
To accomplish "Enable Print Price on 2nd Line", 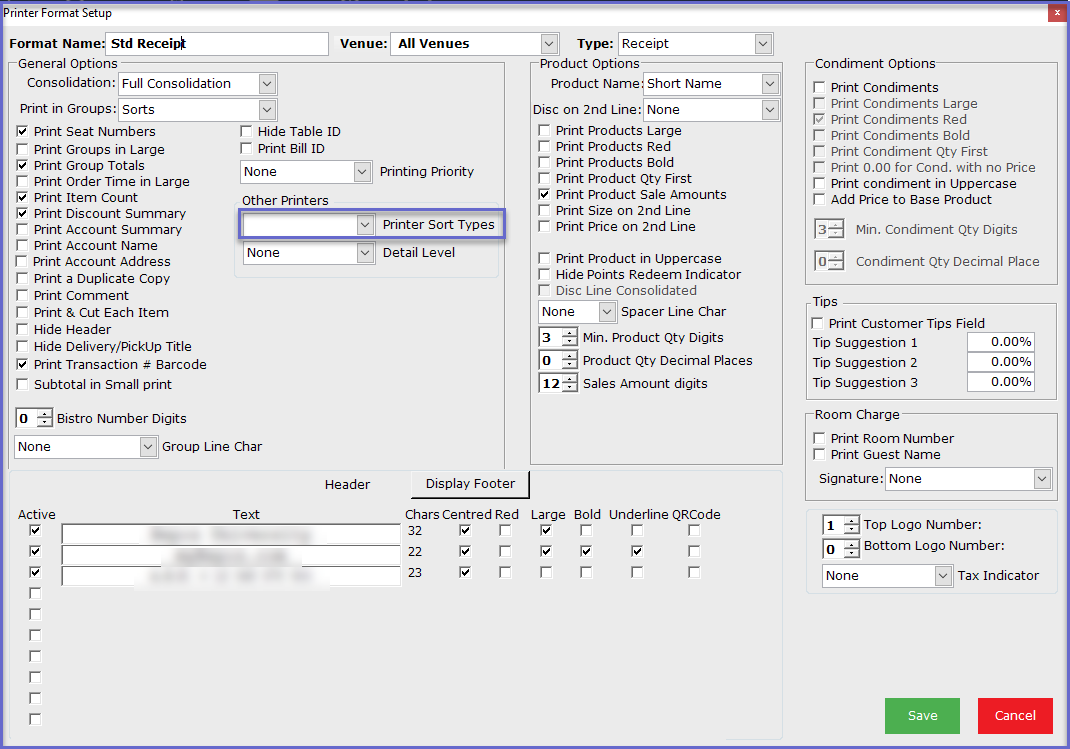I will pos(544,226).
